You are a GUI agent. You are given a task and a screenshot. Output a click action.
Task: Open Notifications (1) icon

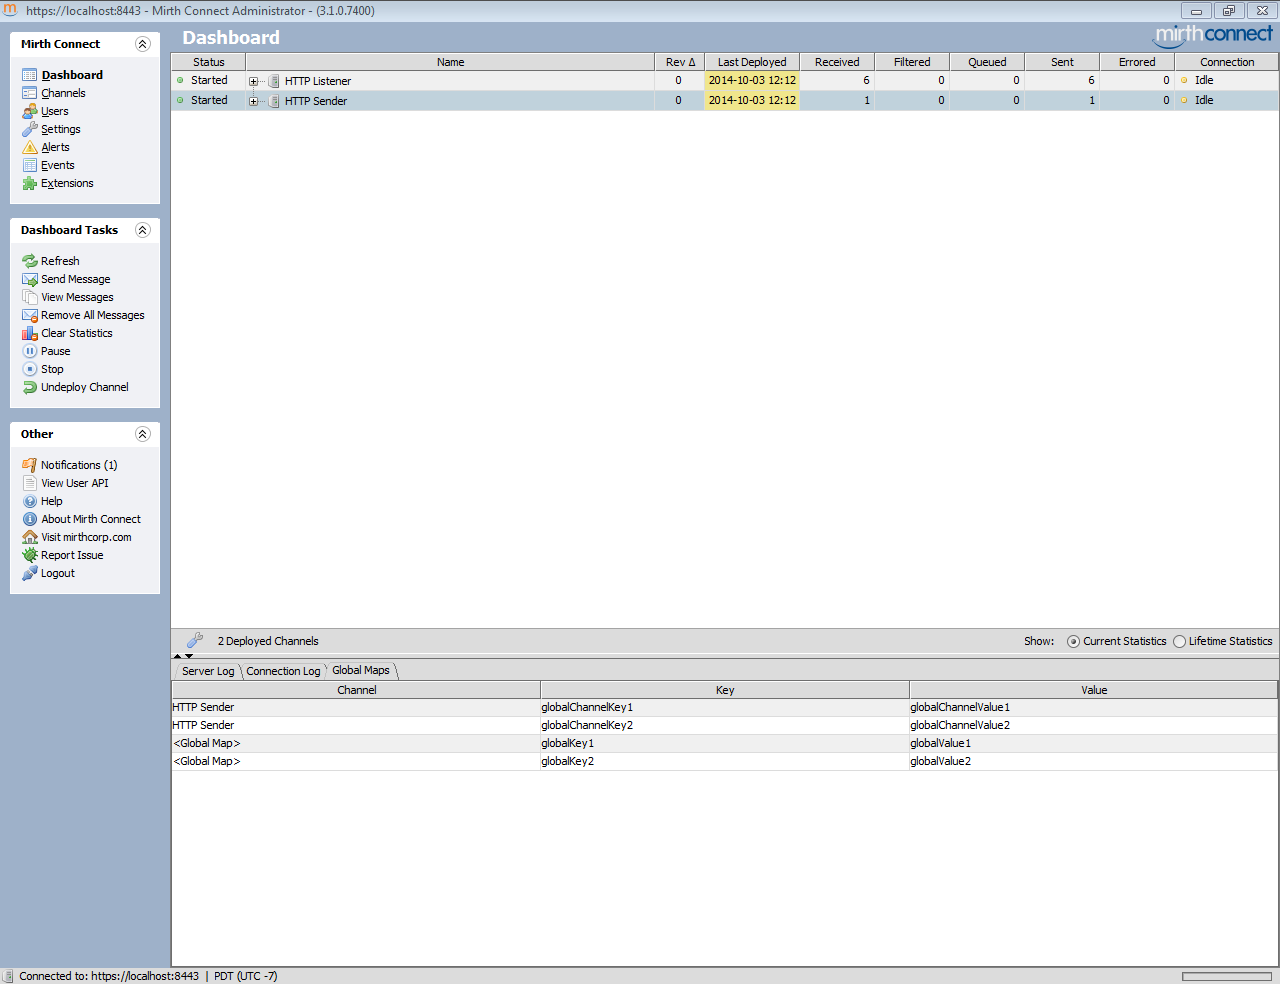point(30,465)
